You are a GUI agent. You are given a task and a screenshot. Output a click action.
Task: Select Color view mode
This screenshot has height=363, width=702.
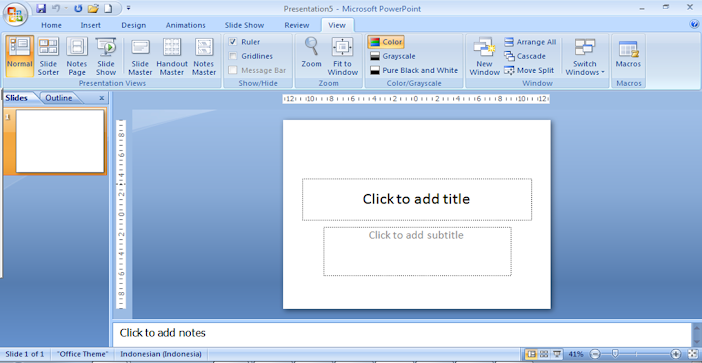click(386, 42)
